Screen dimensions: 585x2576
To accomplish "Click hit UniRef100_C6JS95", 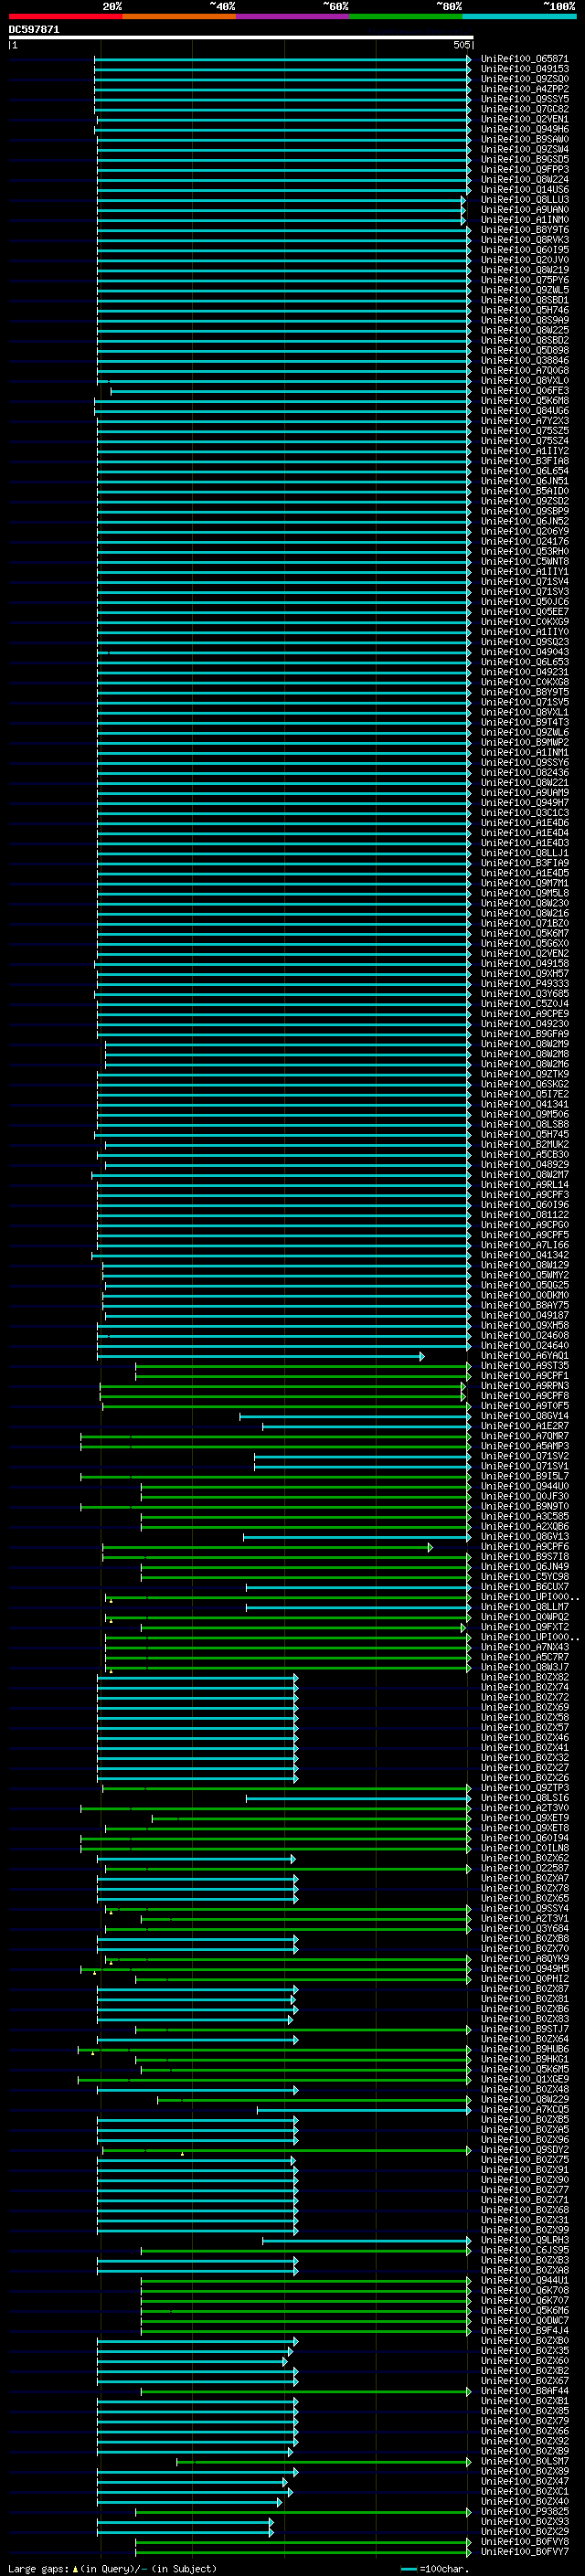I will pos(525,2250).
